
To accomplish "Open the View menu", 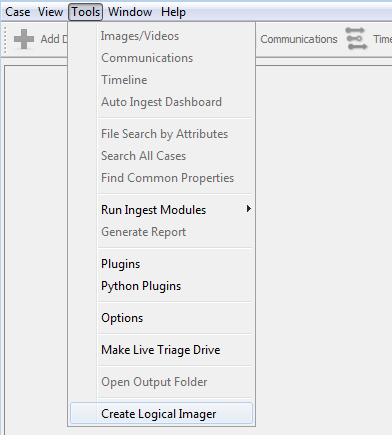I will click(50, 12).
